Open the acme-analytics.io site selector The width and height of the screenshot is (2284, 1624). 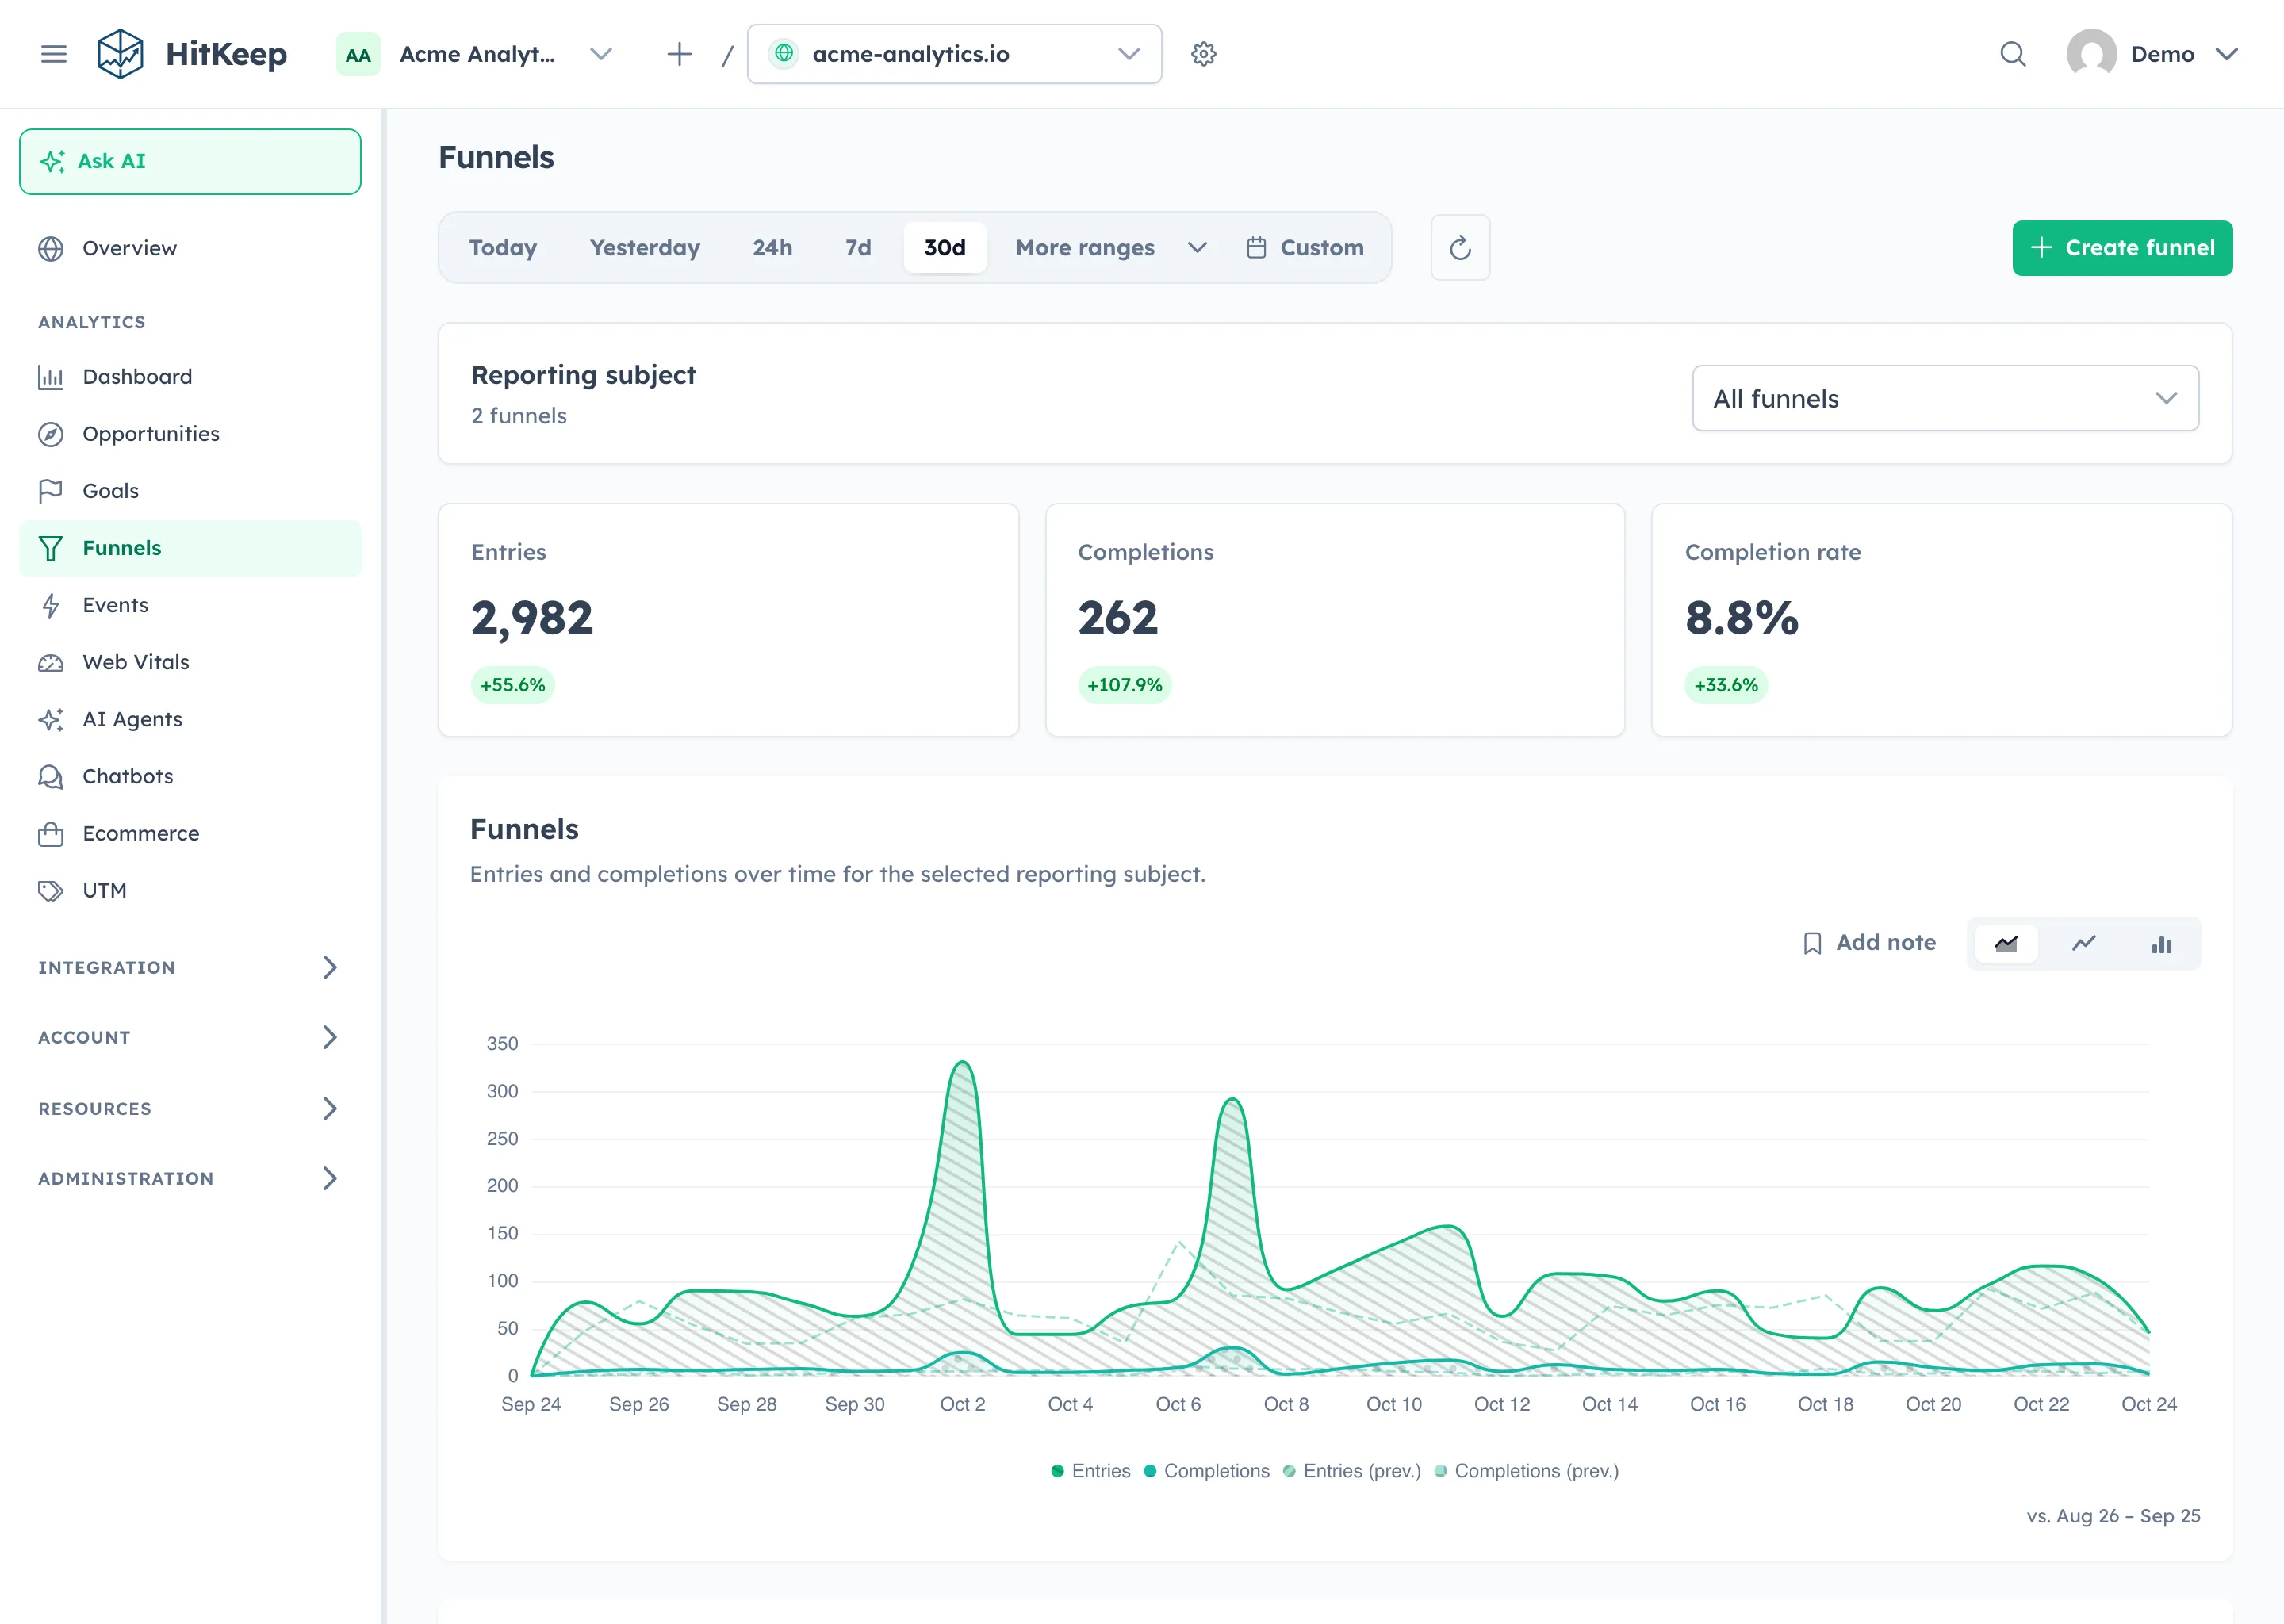954,54
